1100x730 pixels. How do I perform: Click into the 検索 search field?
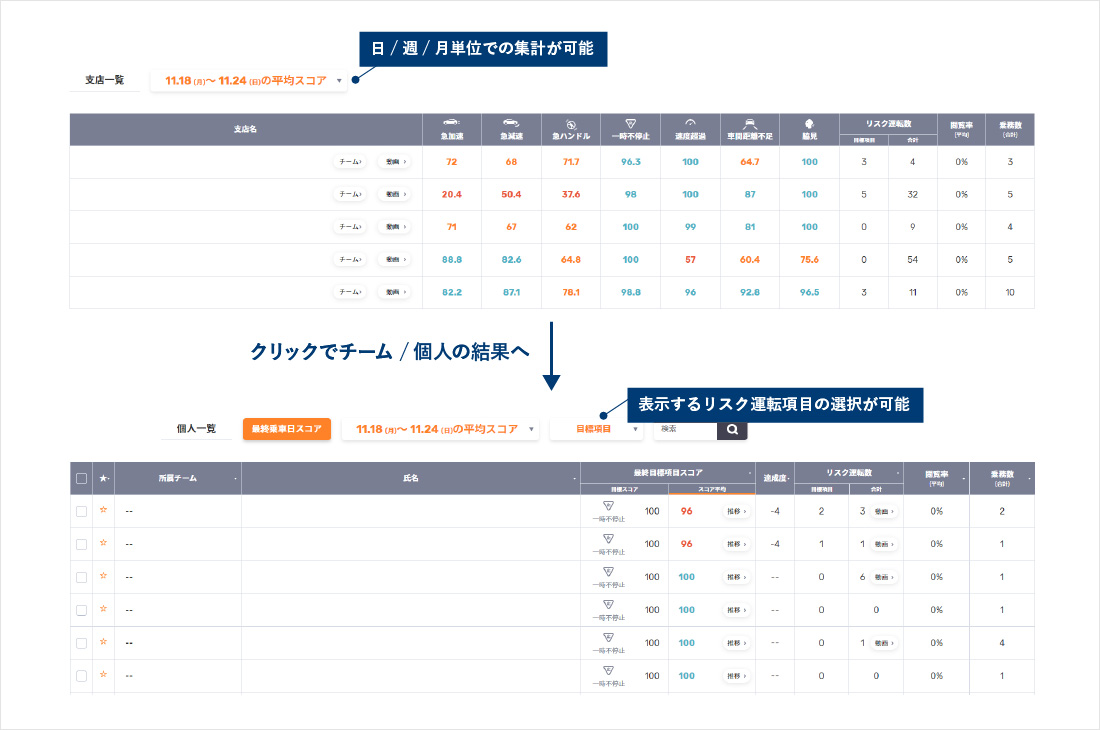684,429
